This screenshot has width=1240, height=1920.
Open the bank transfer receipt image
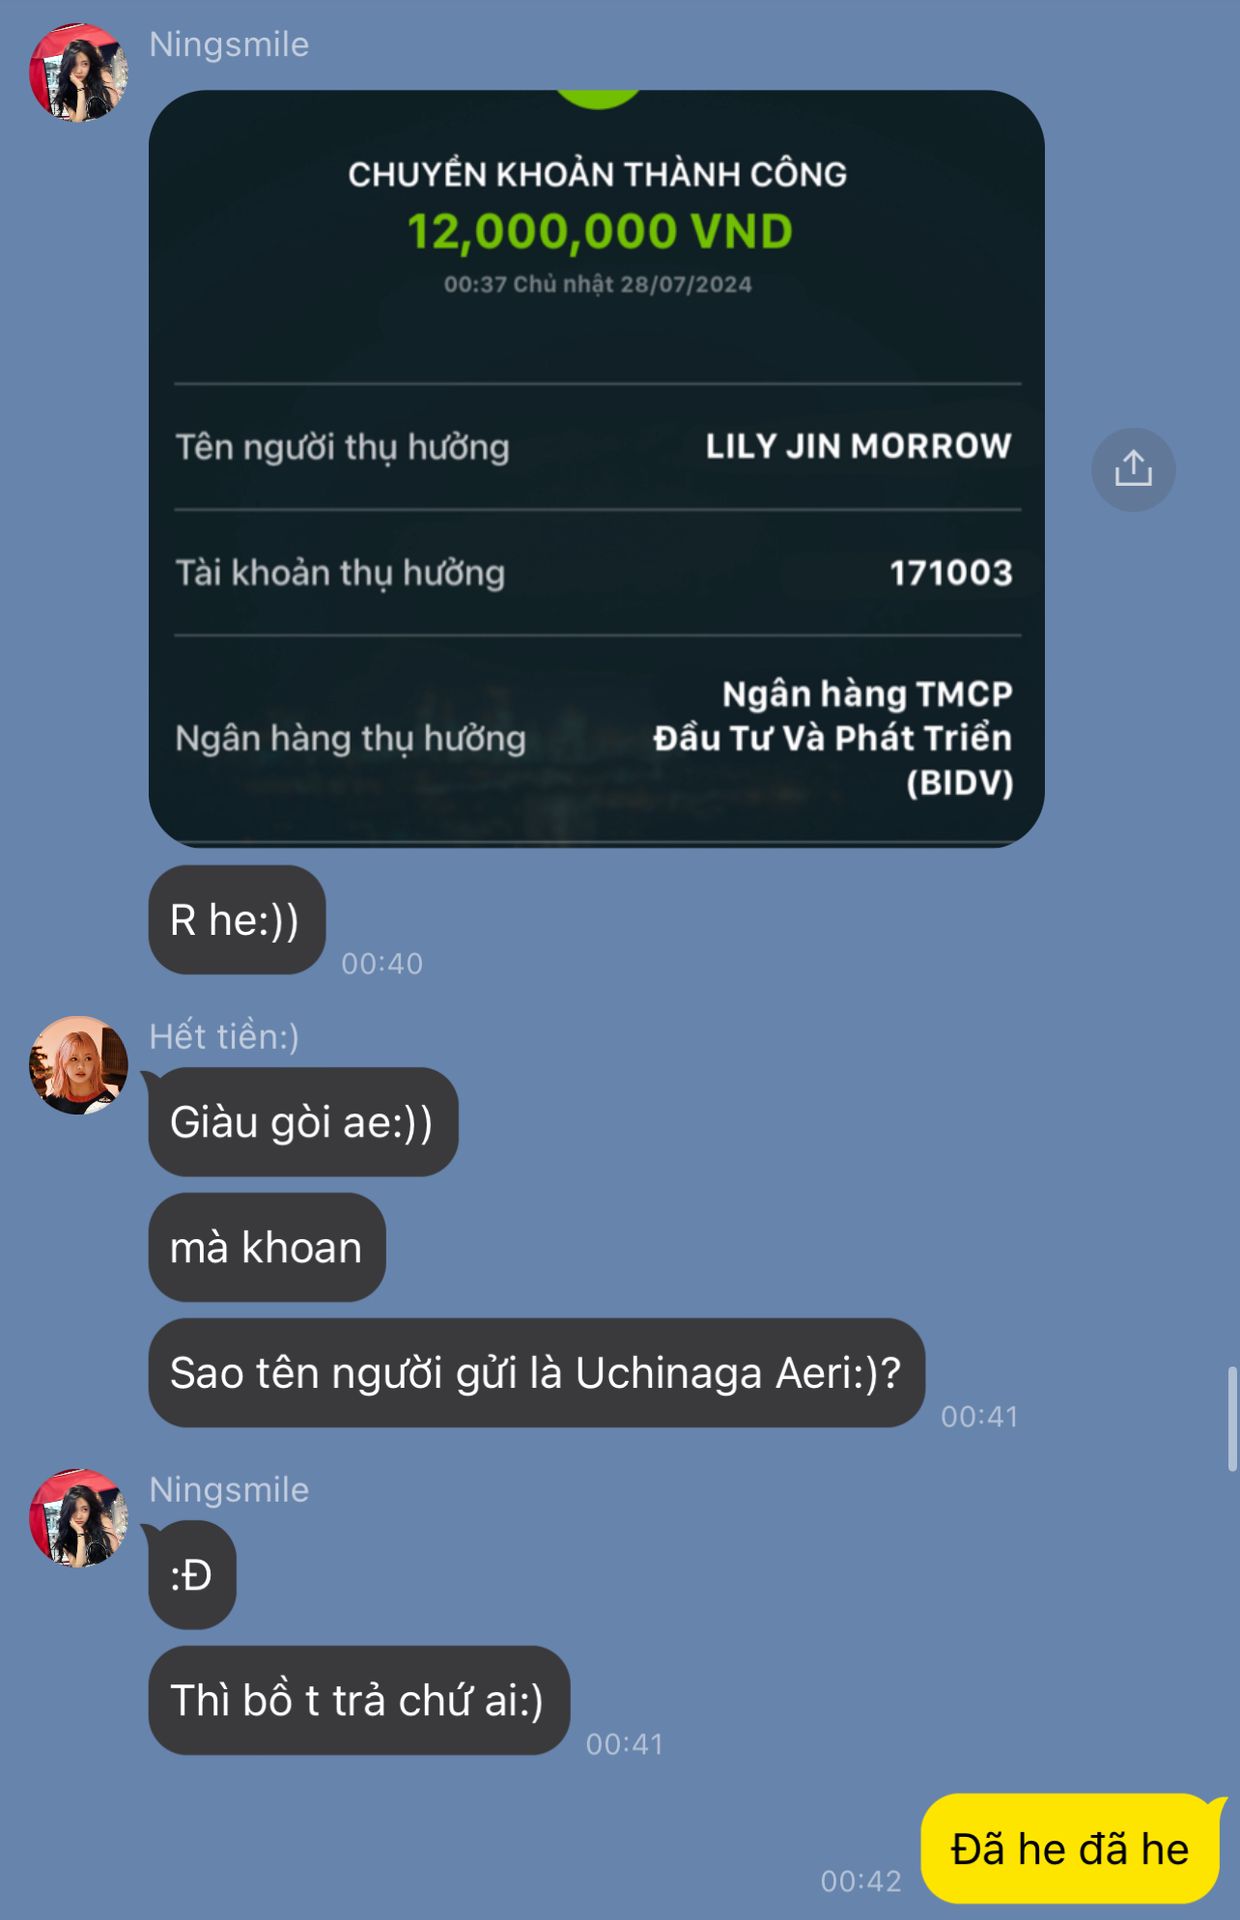[x=597, y=469]
